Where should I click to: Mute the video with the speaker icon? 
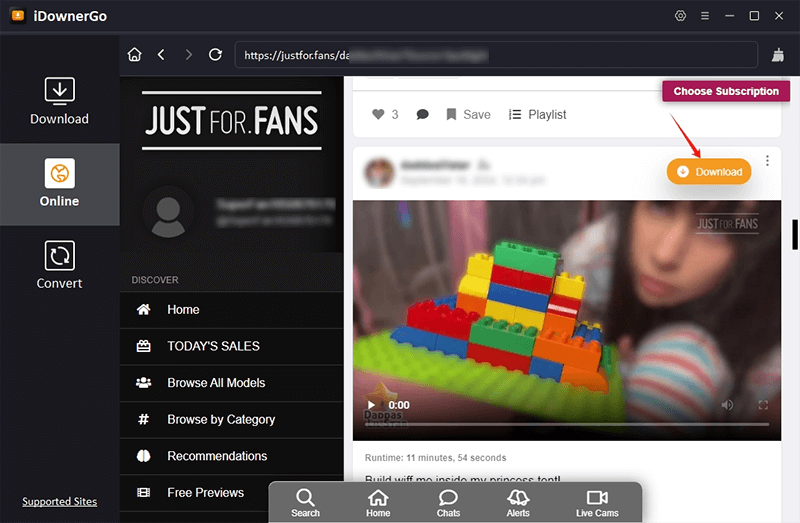coord(727,405)
